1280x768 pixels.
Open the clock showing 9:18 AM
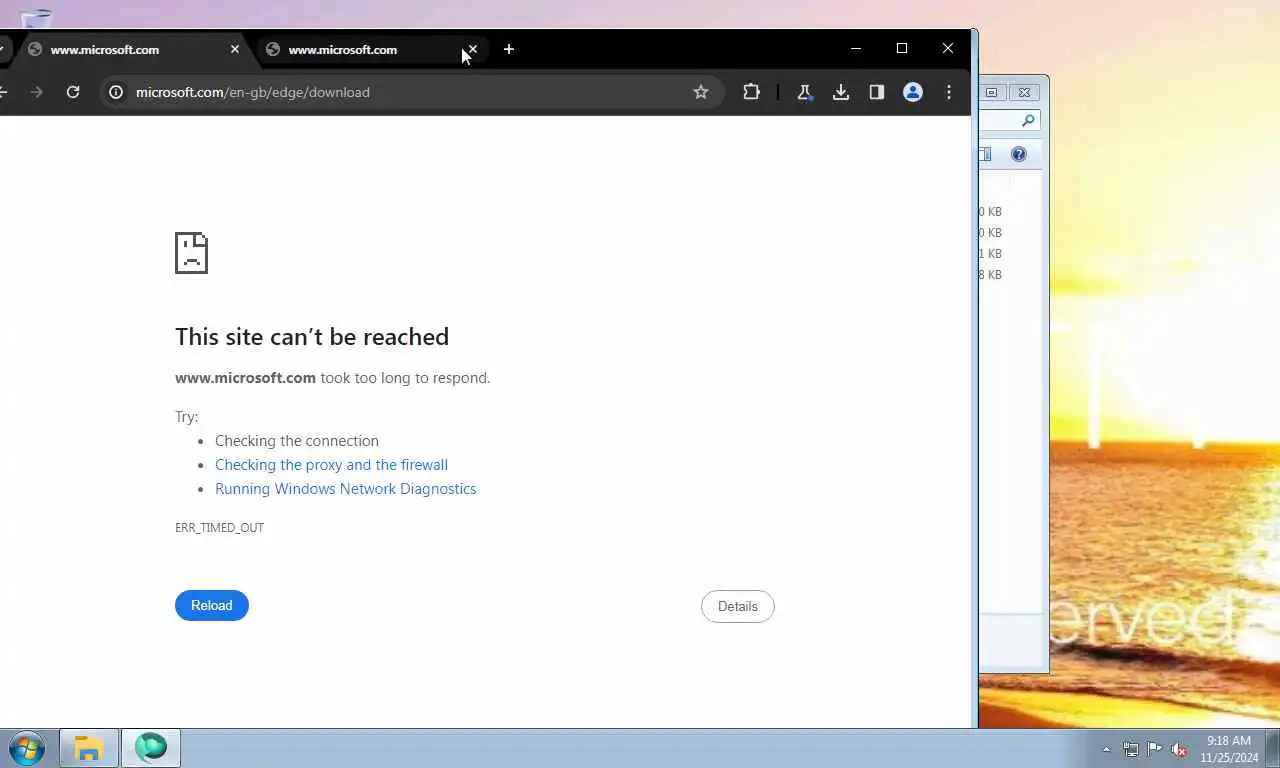[x=1229, y=749]
